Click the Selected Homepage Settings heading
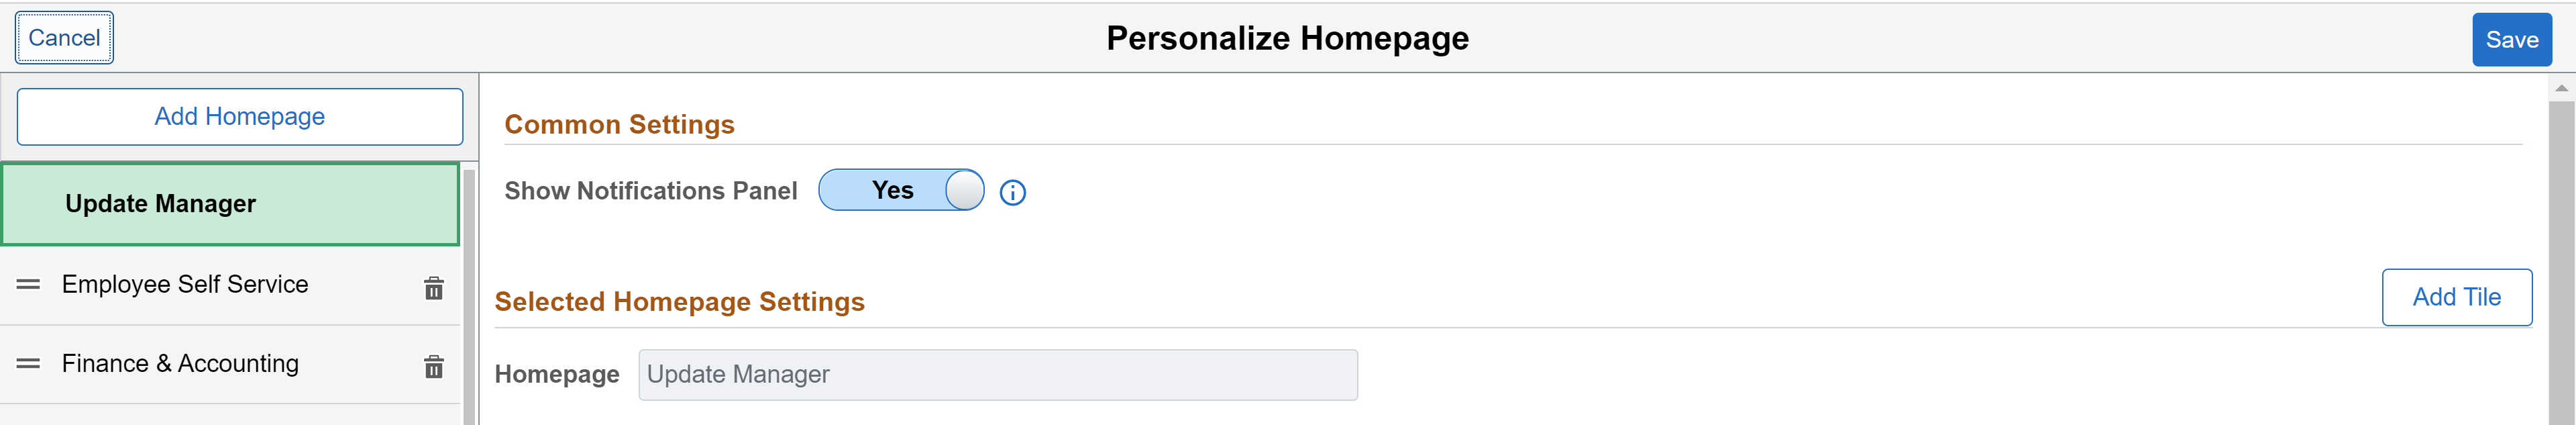 click(679, 302)
